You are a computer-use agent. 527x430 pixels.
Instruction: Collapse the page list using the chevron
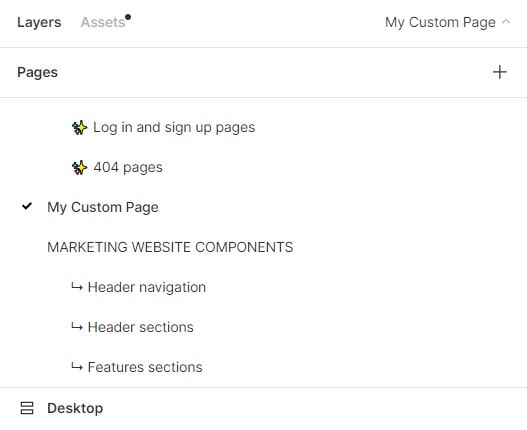pos(506,22)
